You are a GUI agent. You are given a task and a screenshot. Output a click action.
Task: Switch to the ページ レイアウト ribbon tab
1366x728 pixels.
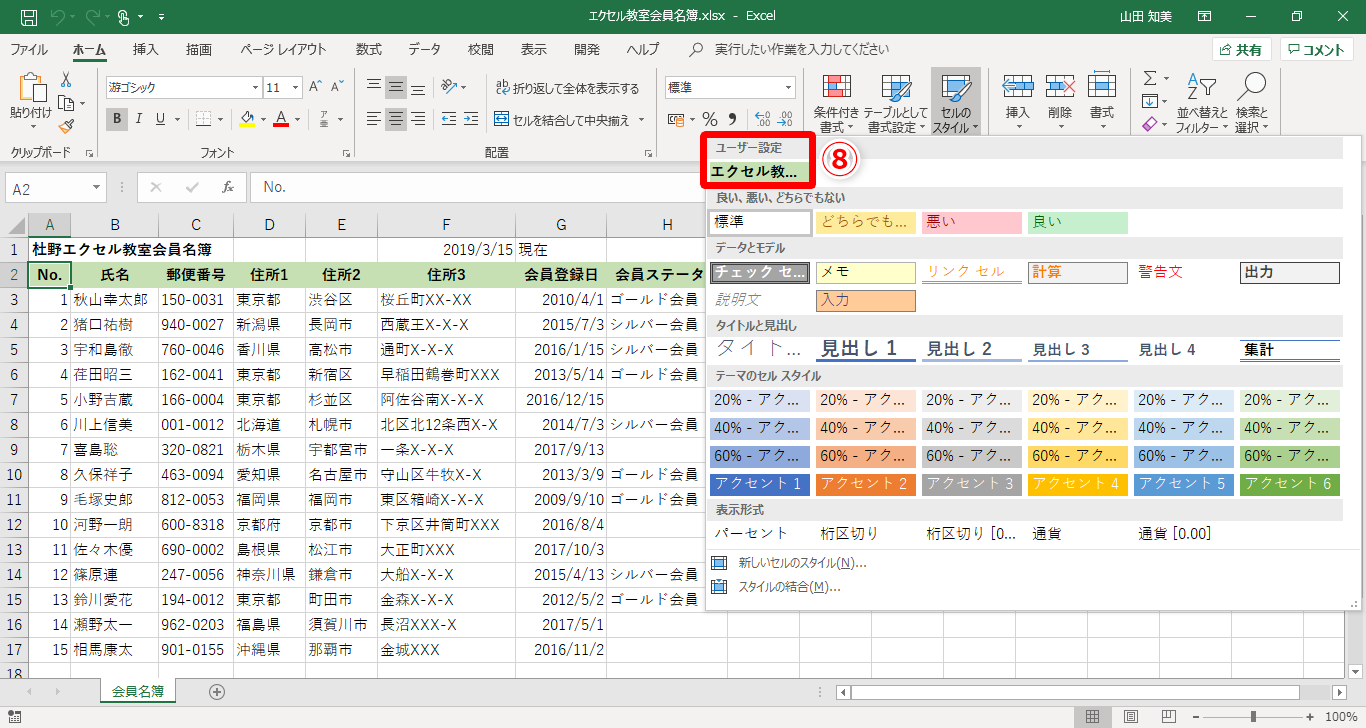click(x=283, y=49)
